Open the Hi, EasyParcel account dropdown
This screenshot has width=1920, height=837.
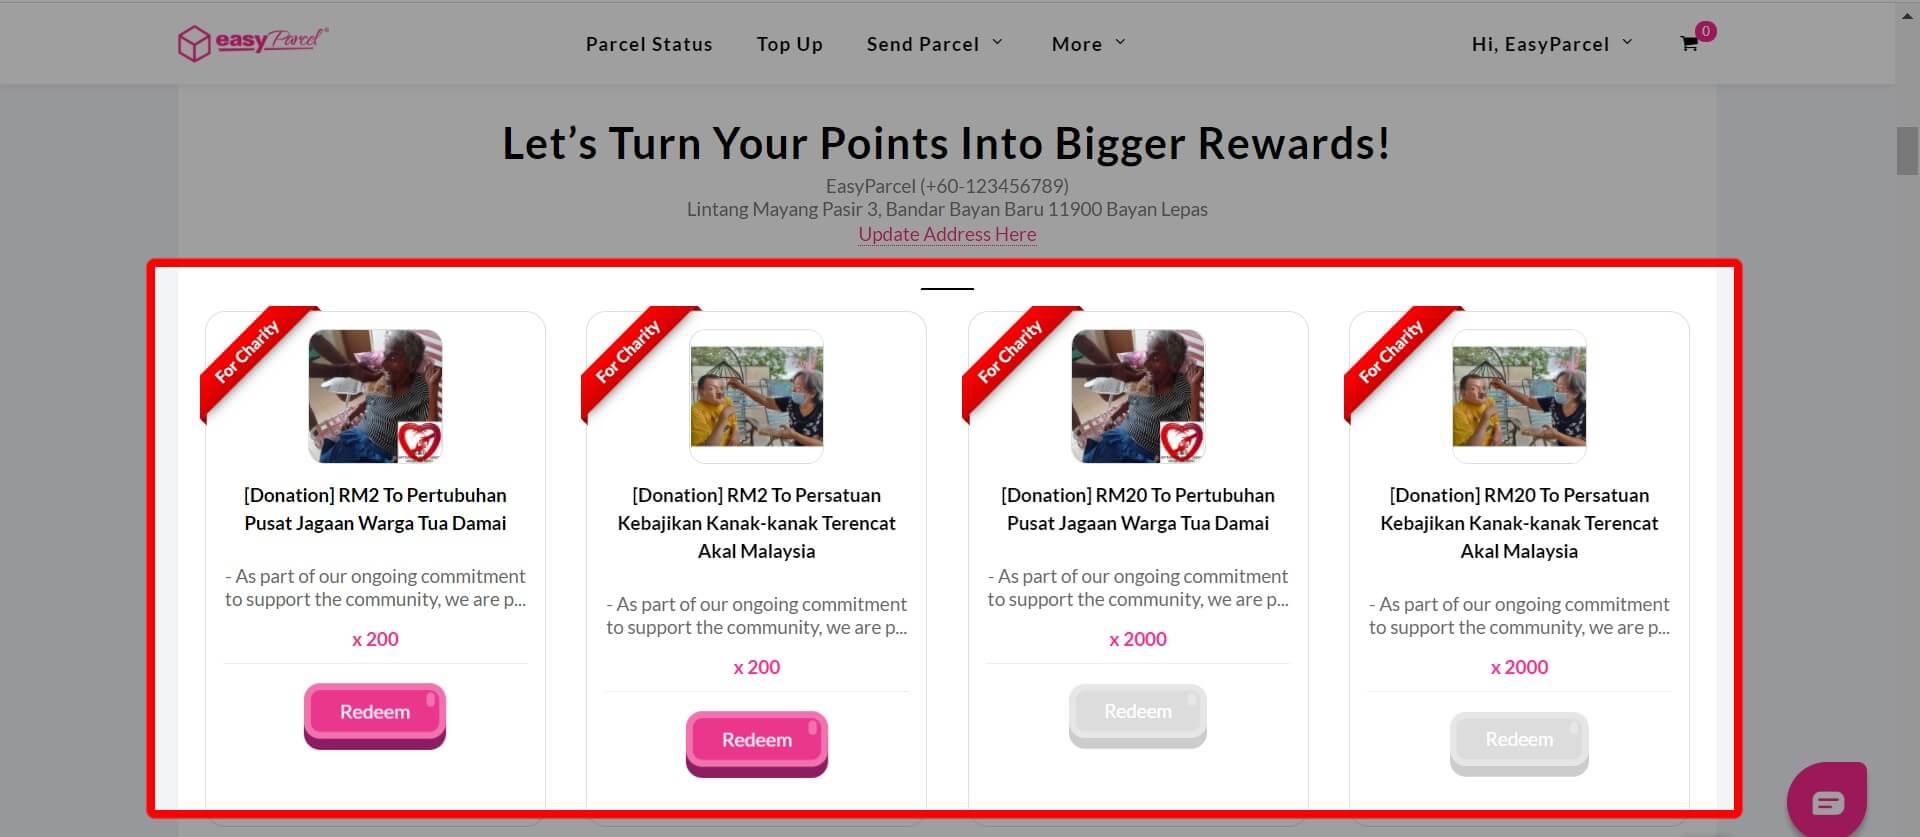1551,44
